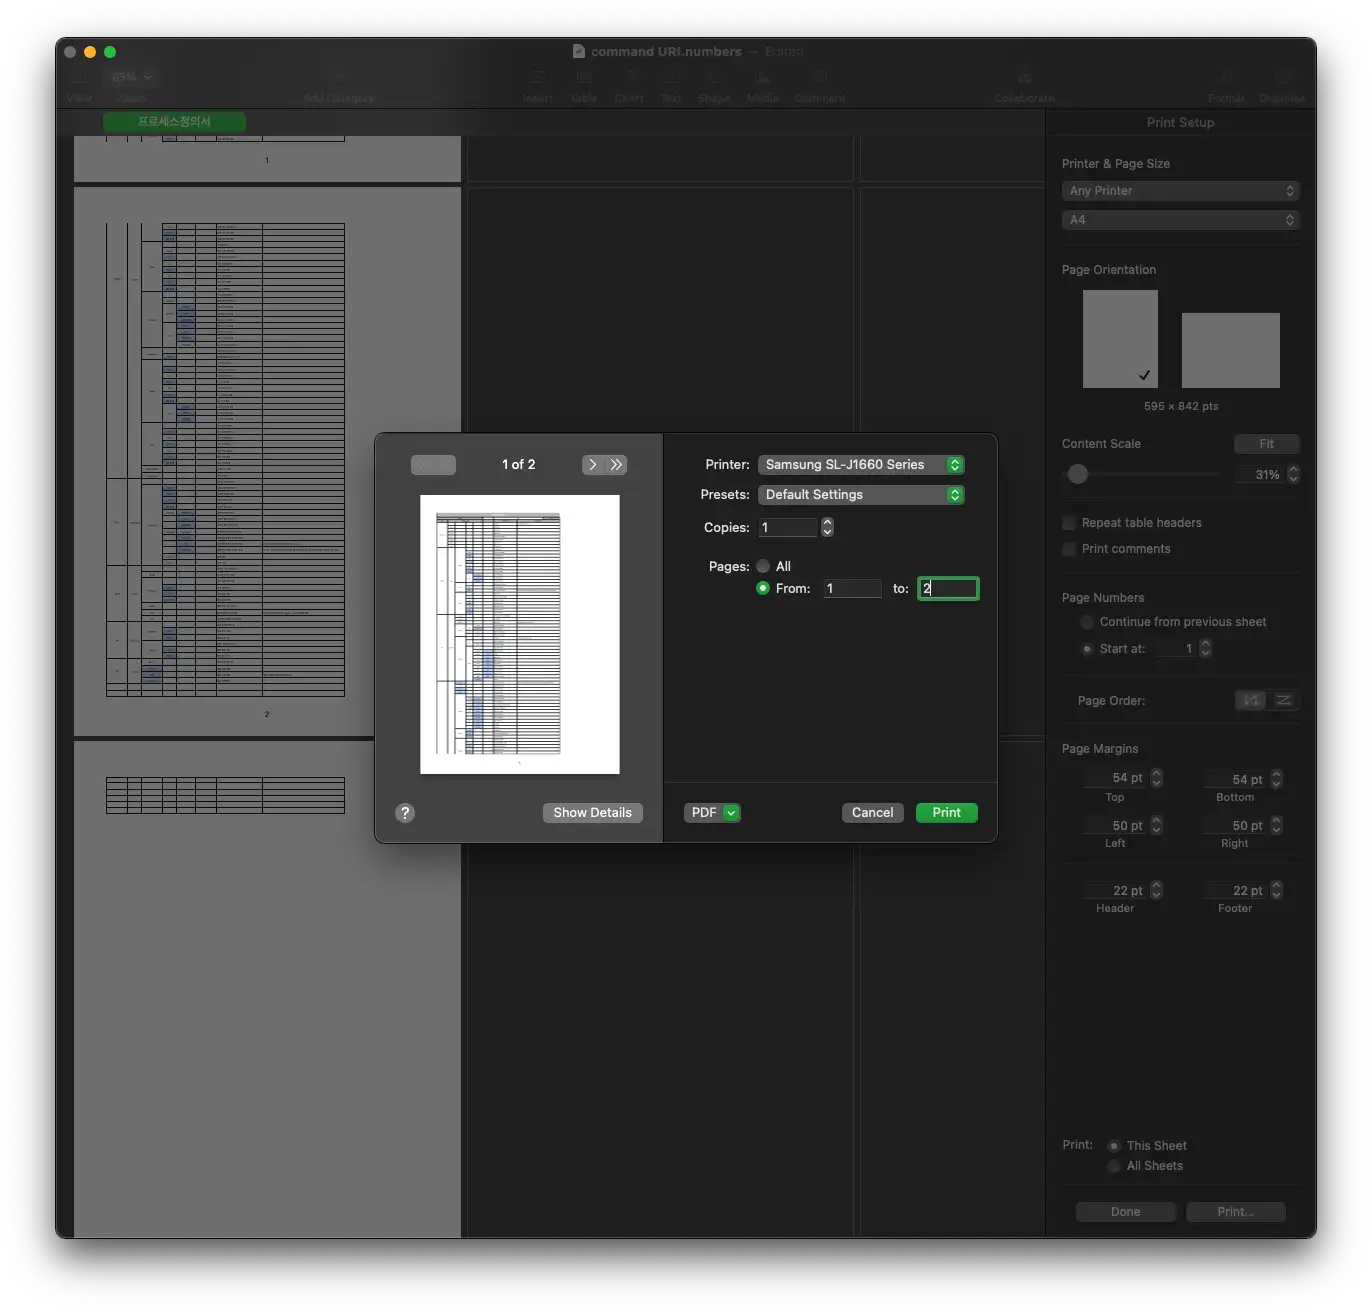Cancel the print dialog
This screenshot has height=1312, width=1372.
(x=873, y=813)
